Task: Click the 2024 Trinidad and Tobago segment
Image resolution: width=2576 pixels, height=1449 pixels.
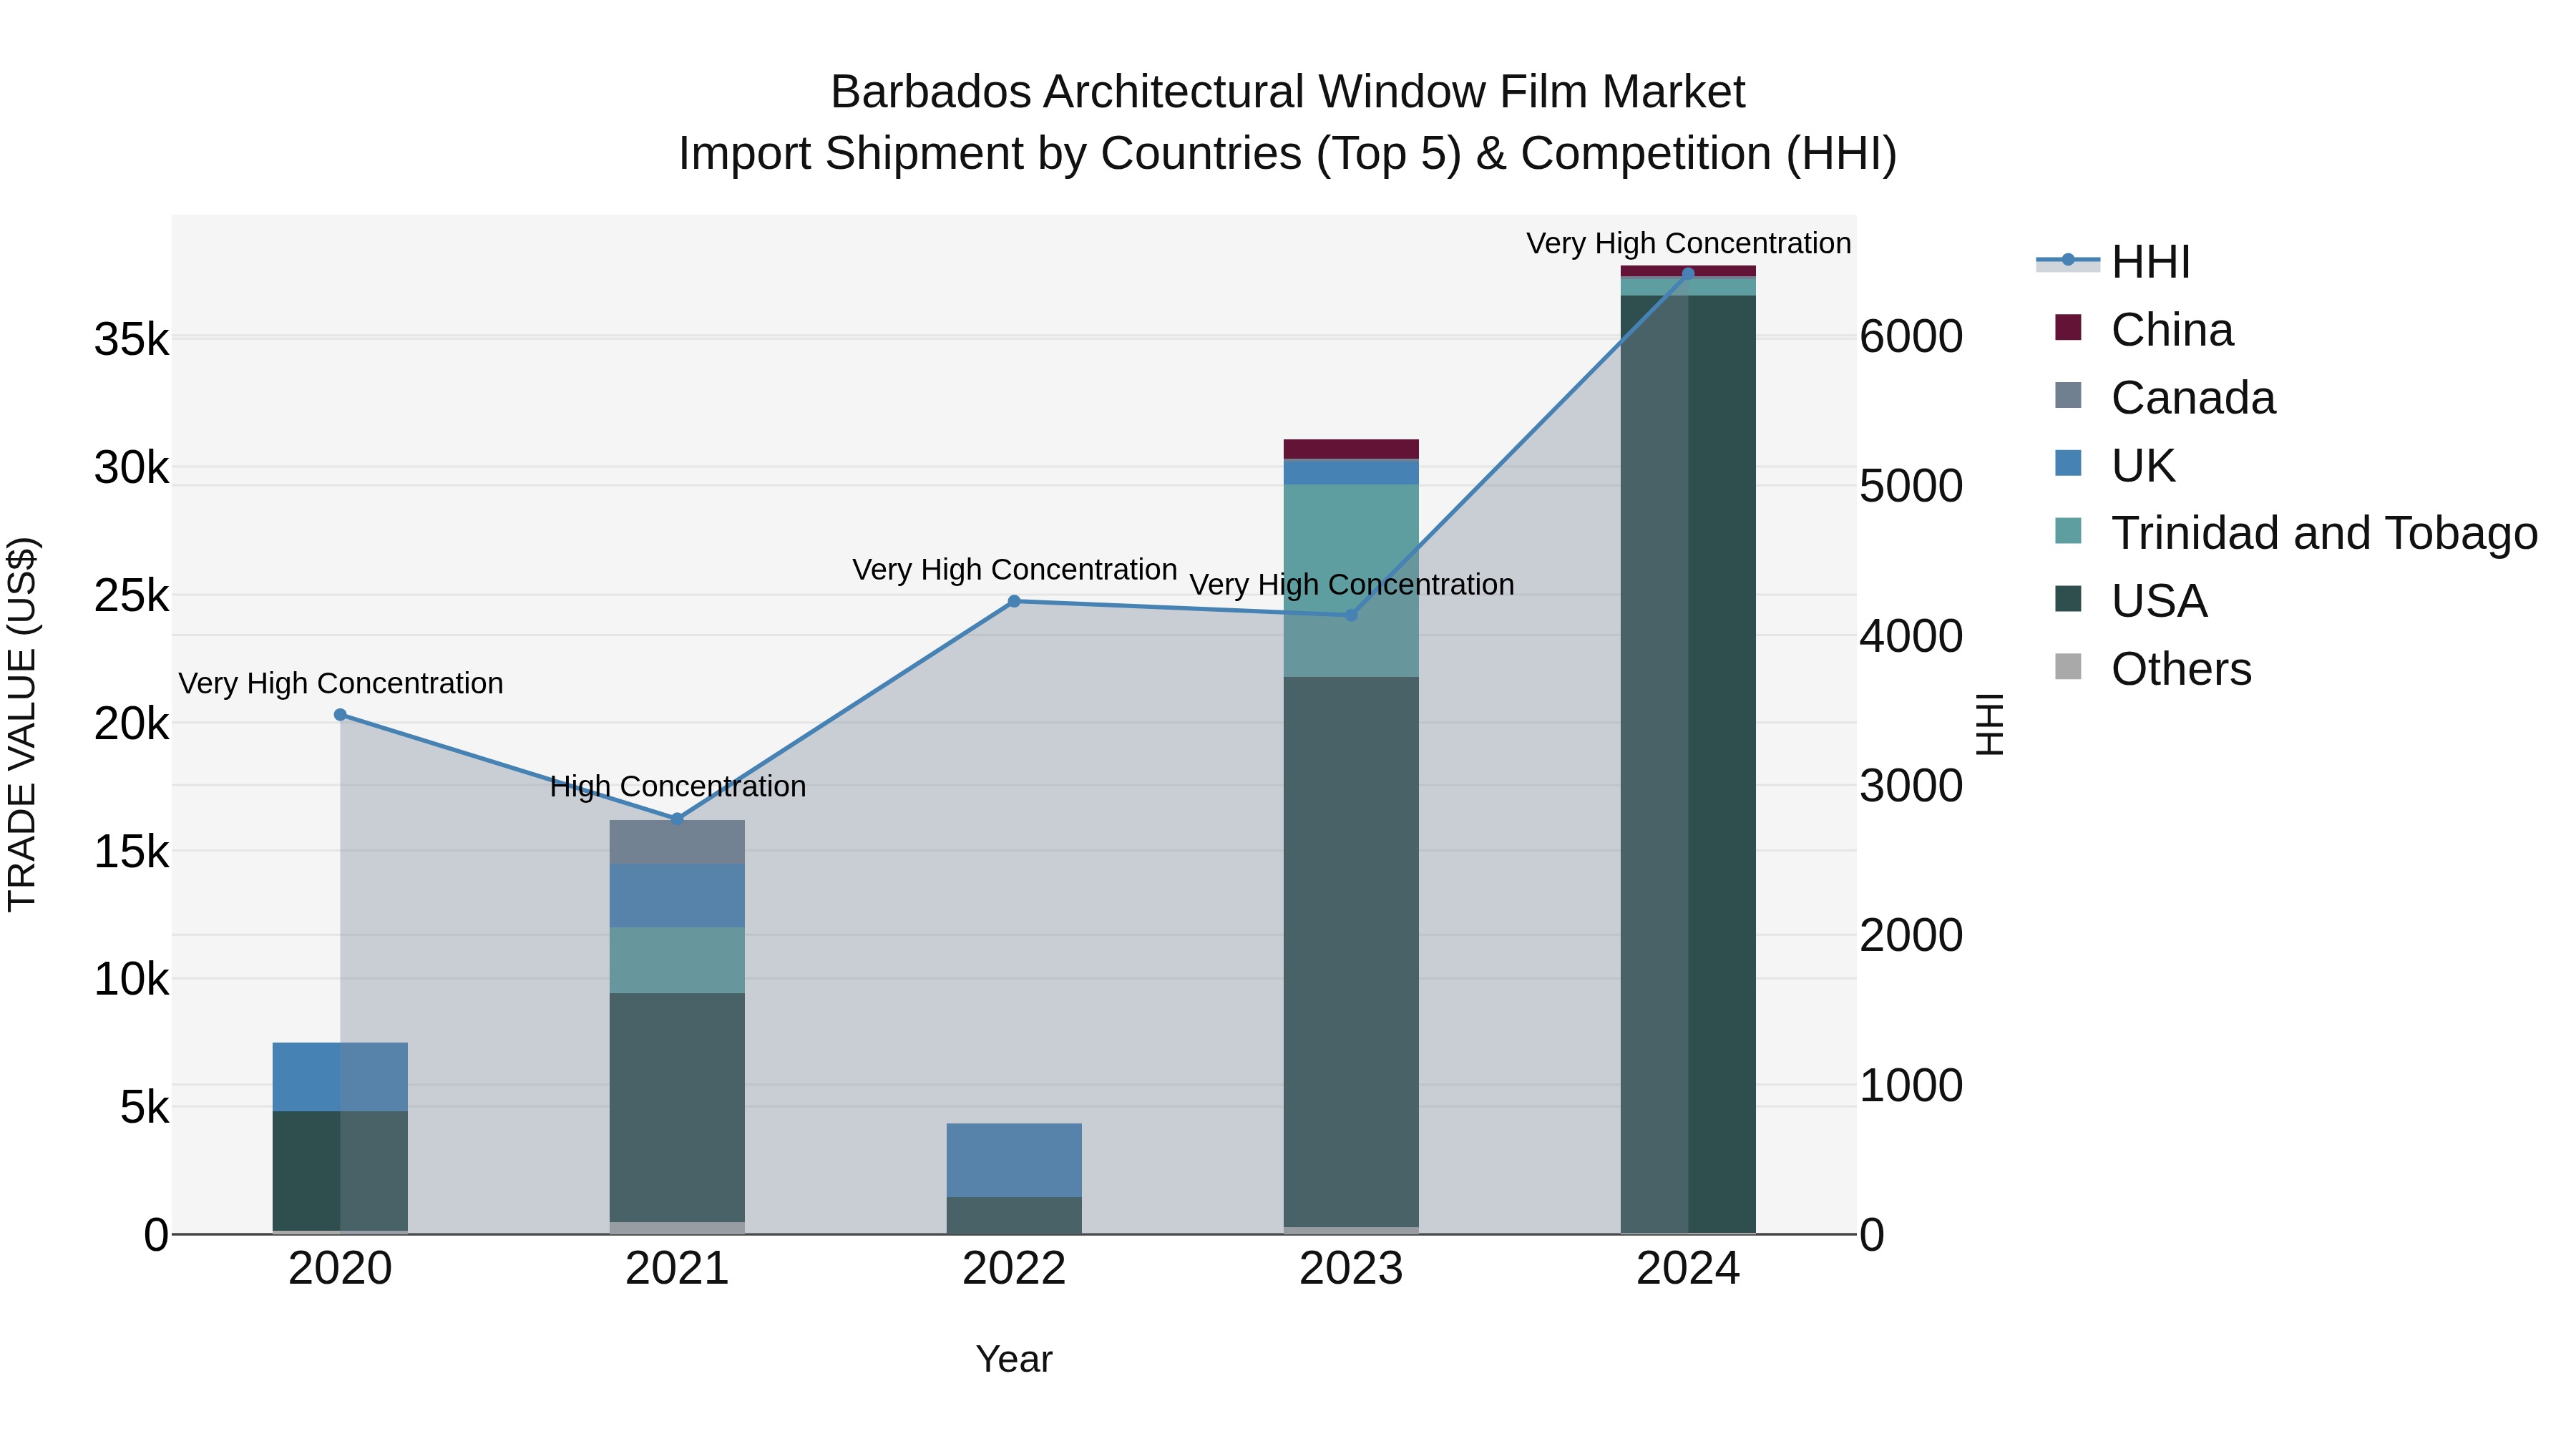Action: 1688,286
